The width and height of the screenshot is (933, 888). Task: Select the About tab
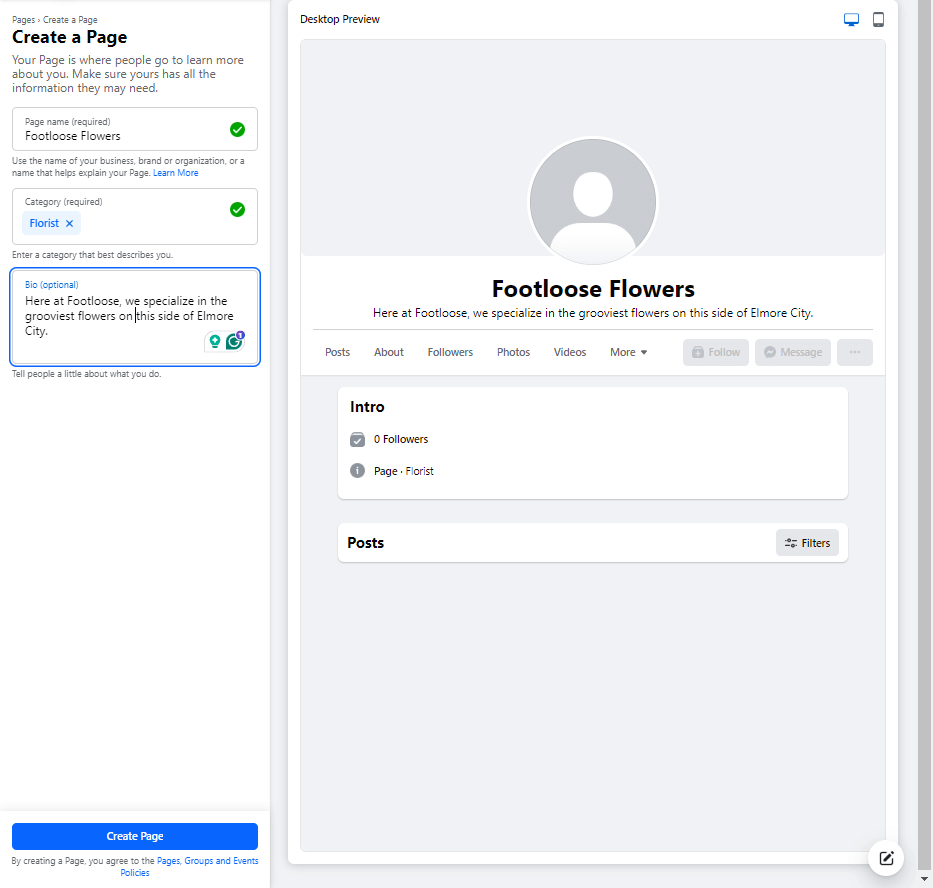(x=388, y=351)
